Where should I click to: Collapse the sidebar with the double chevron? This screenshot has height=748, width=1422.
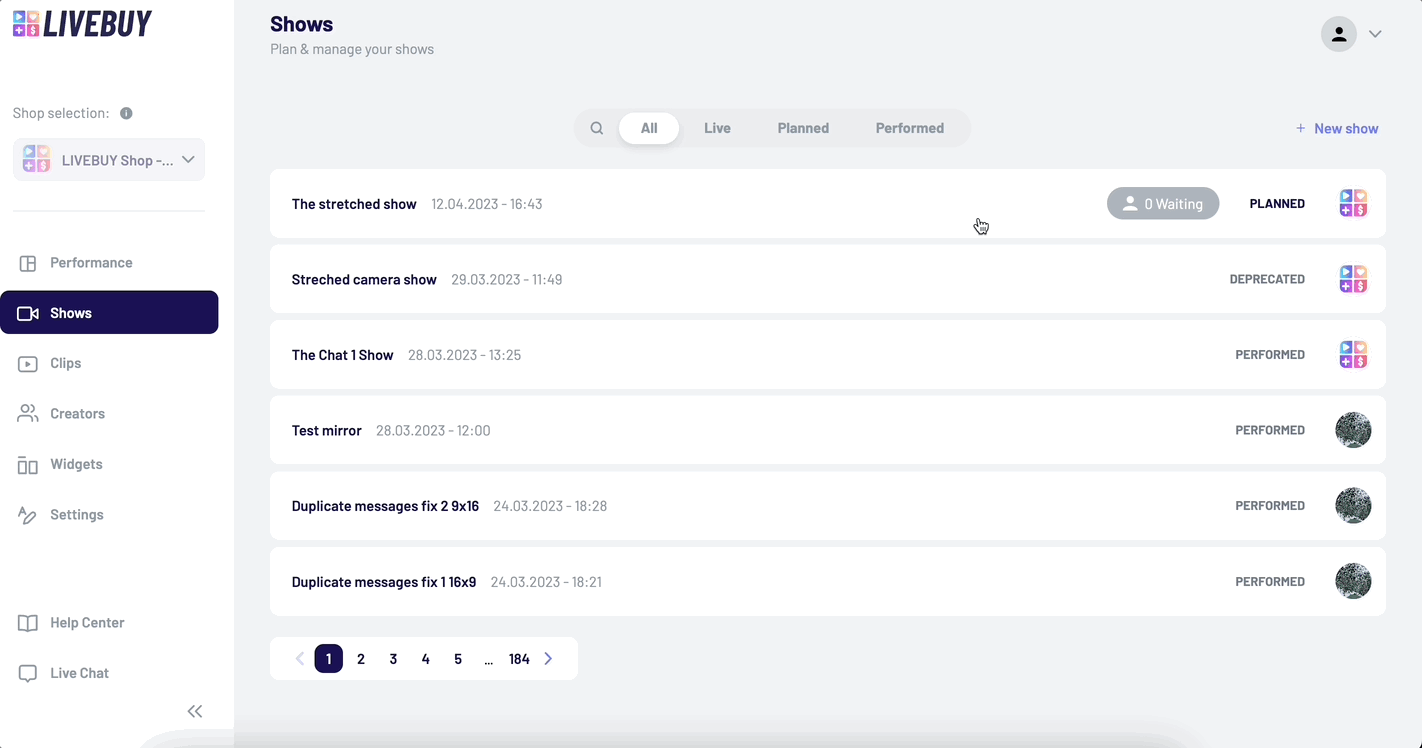[x=195, y=711]
